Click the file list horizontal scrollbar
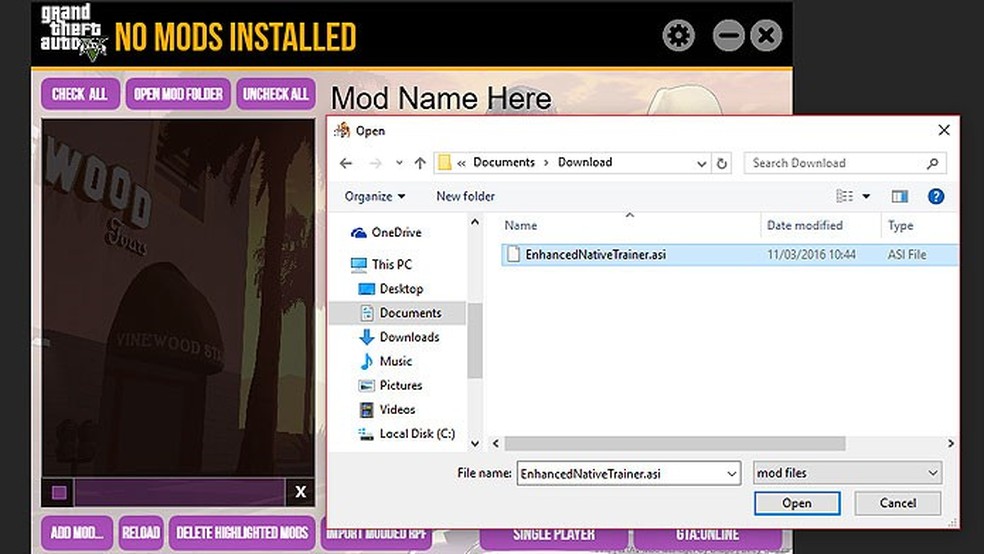This screenshot has height=554, width=984. pos(675,444)
